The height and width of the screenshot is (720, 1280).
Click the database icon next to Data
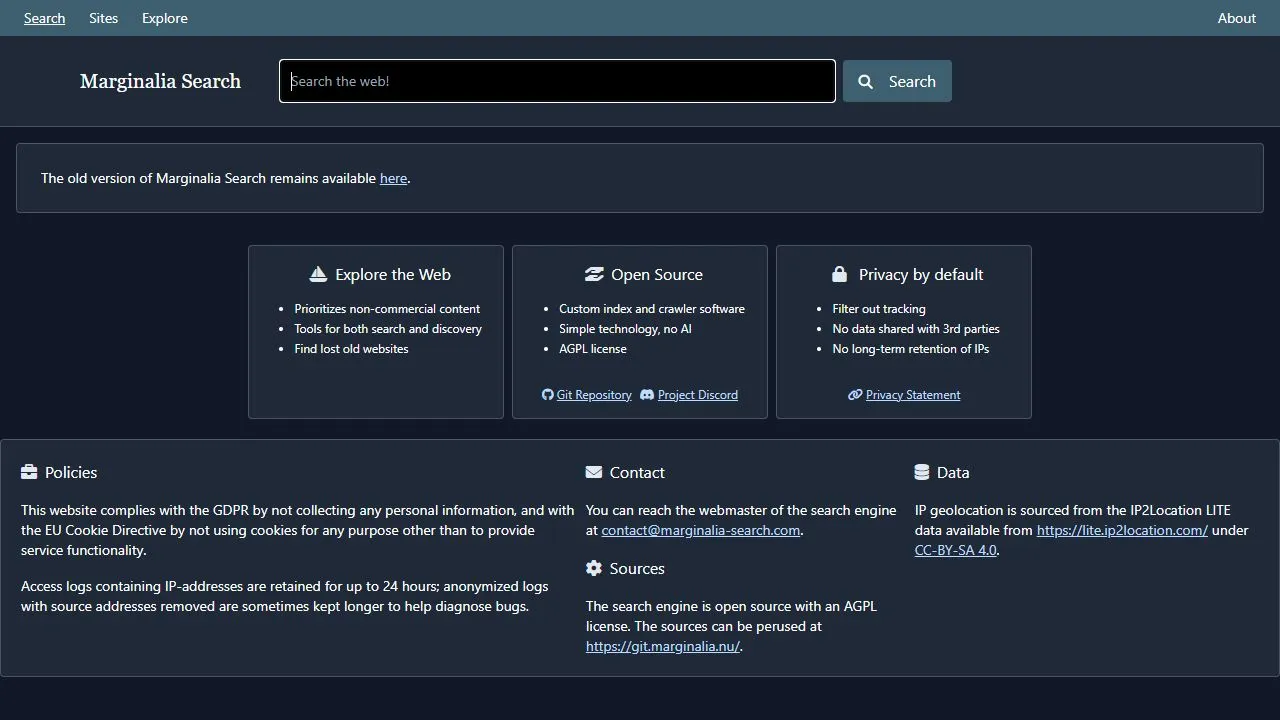pyautogui.click(x=922, y=472)
